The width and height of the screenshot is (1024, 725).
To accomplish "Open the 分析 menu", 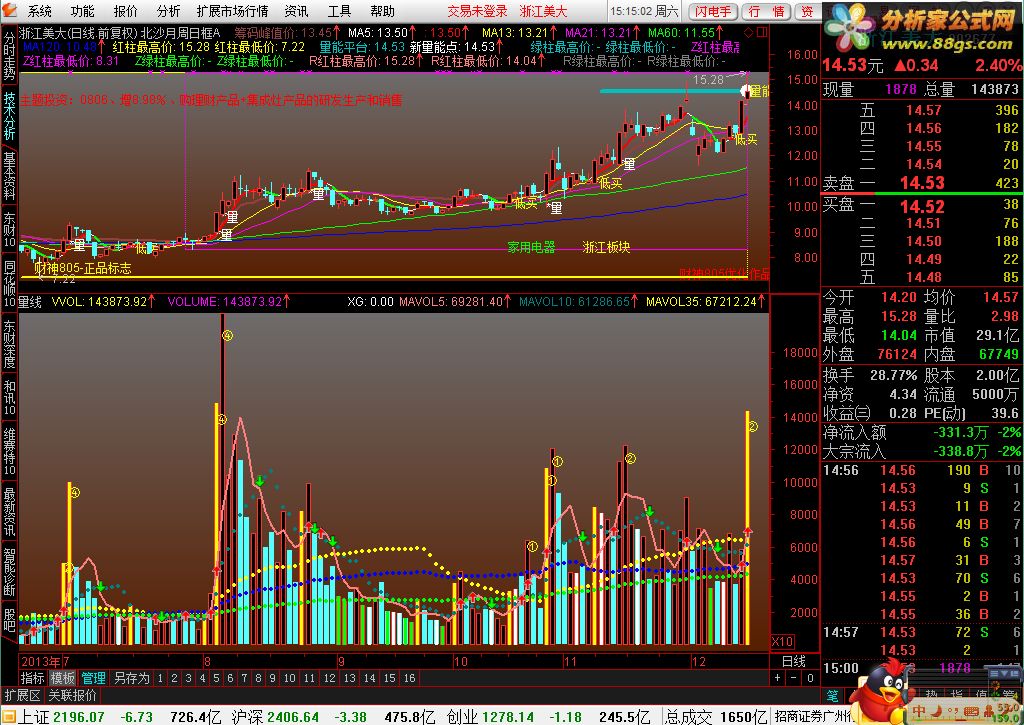I will [x=168, y=11].
